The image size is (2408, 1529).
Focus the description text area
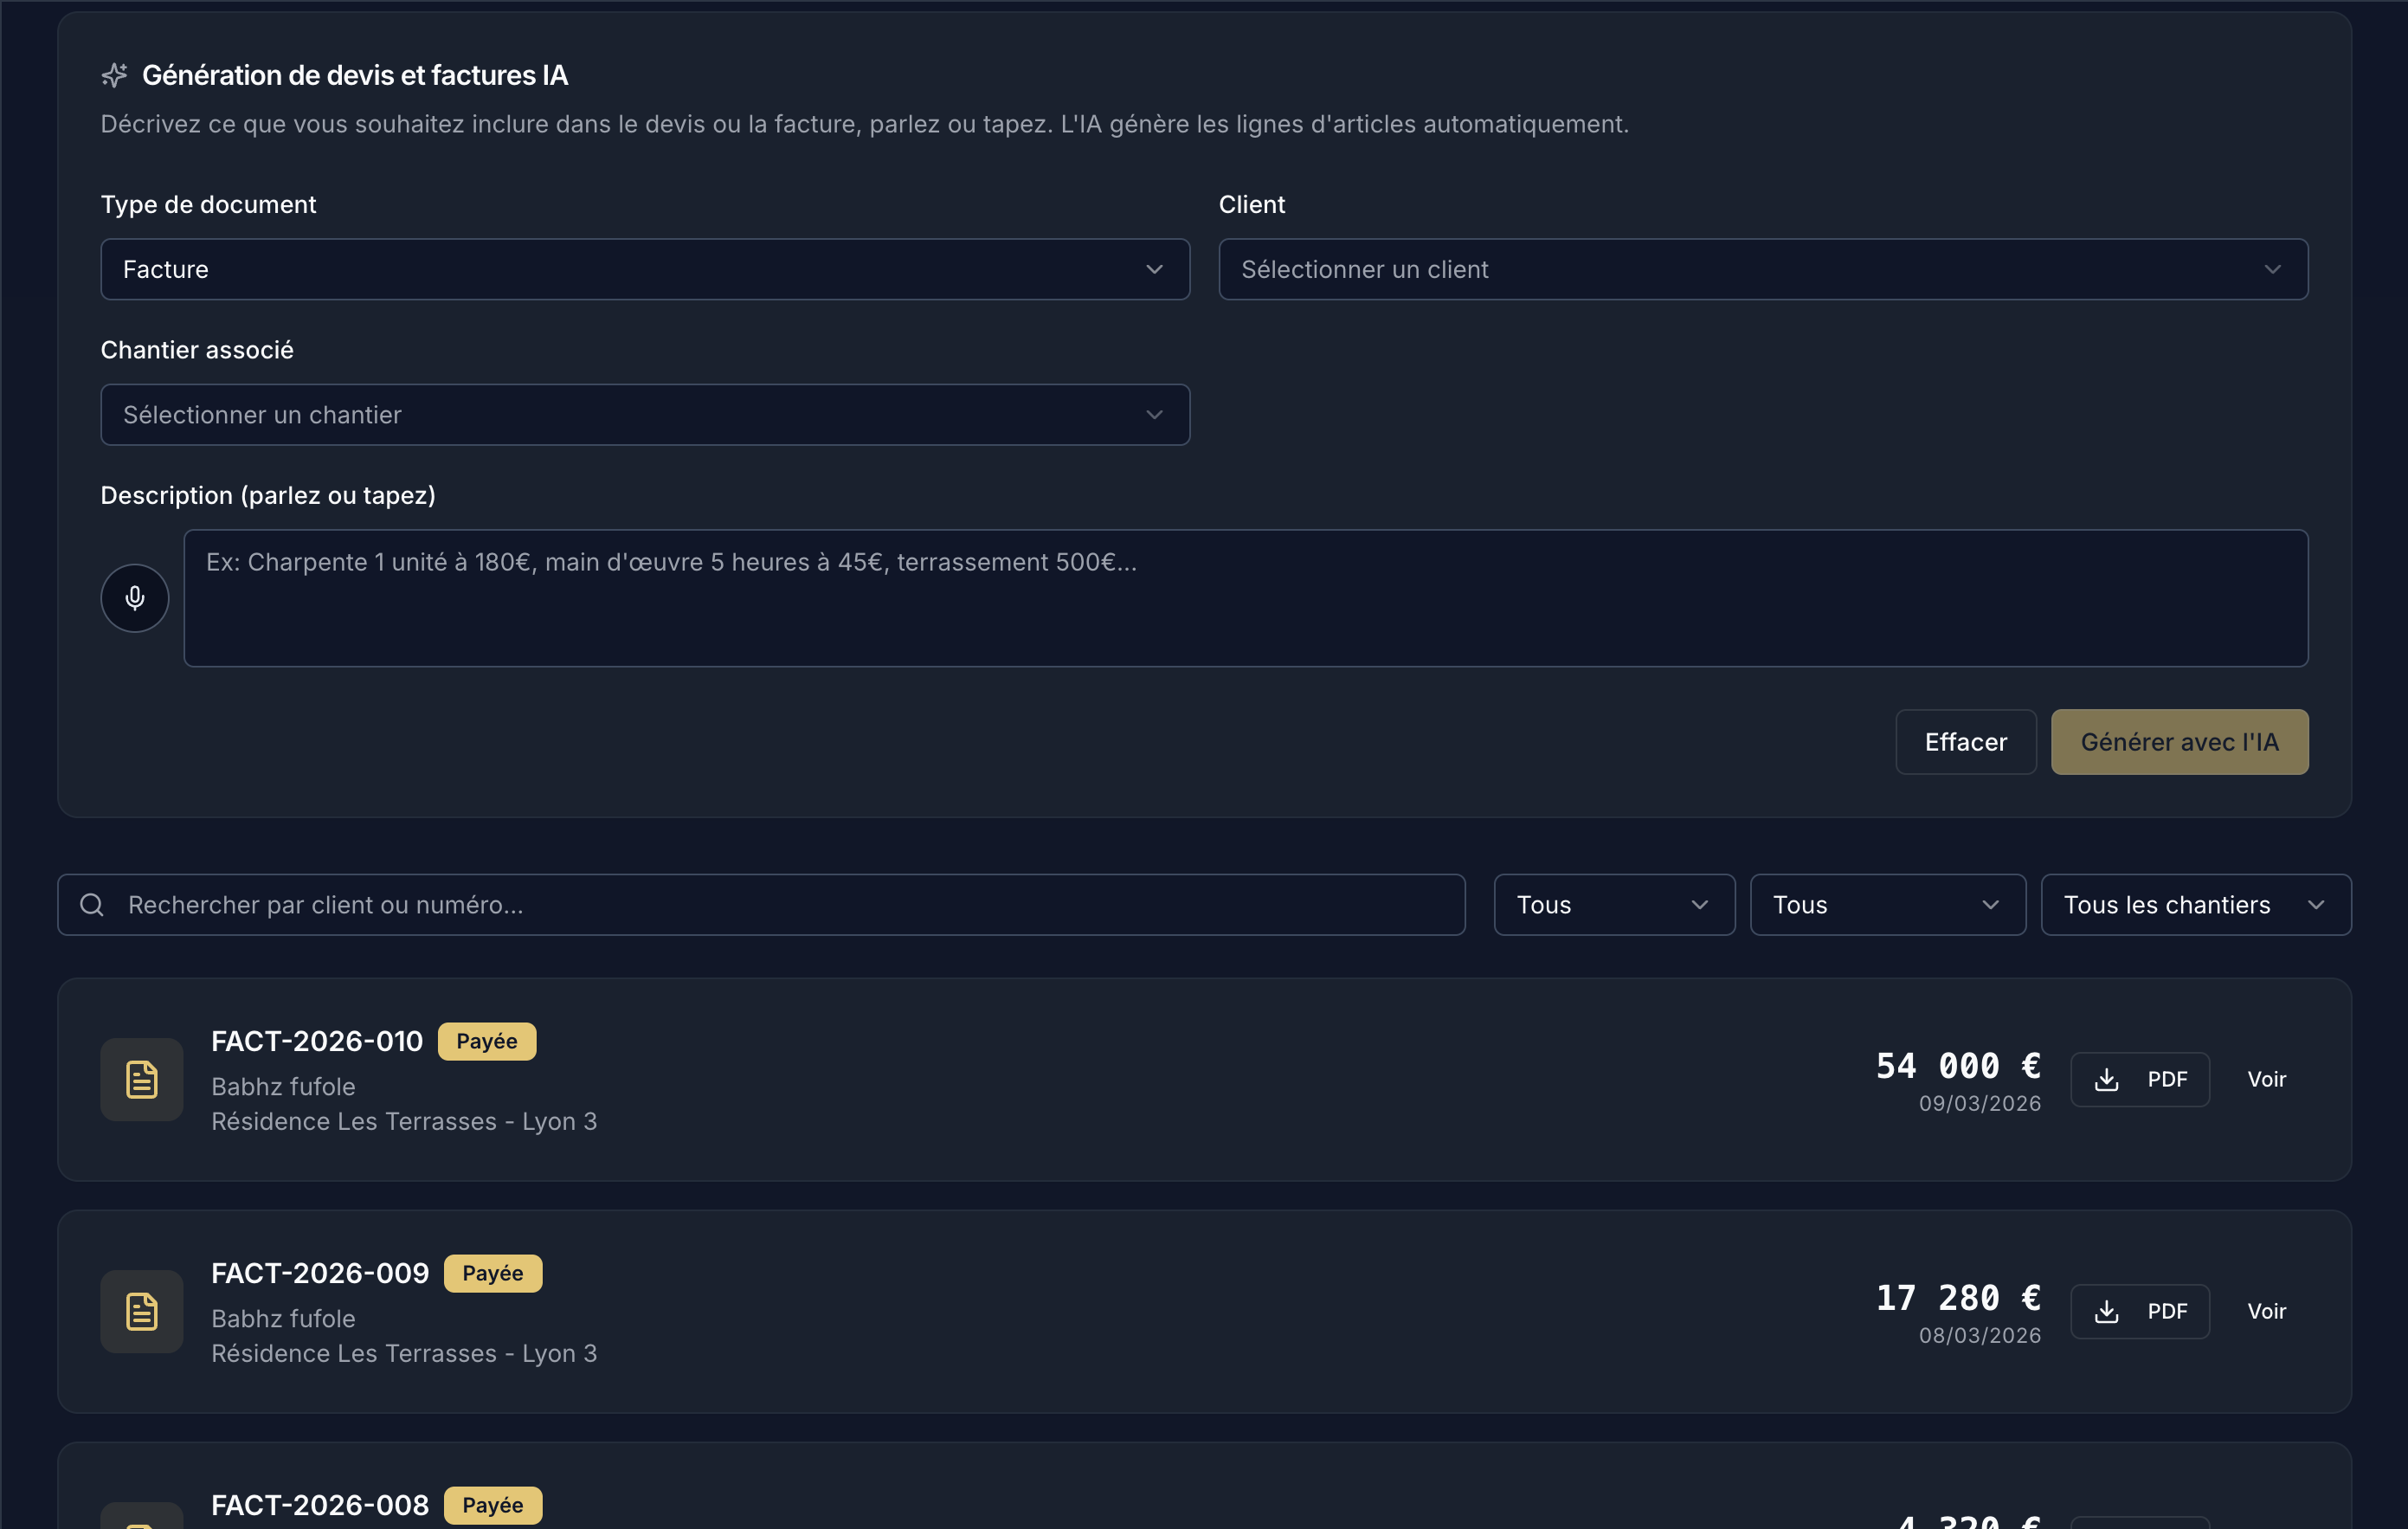pos(1245,598)
